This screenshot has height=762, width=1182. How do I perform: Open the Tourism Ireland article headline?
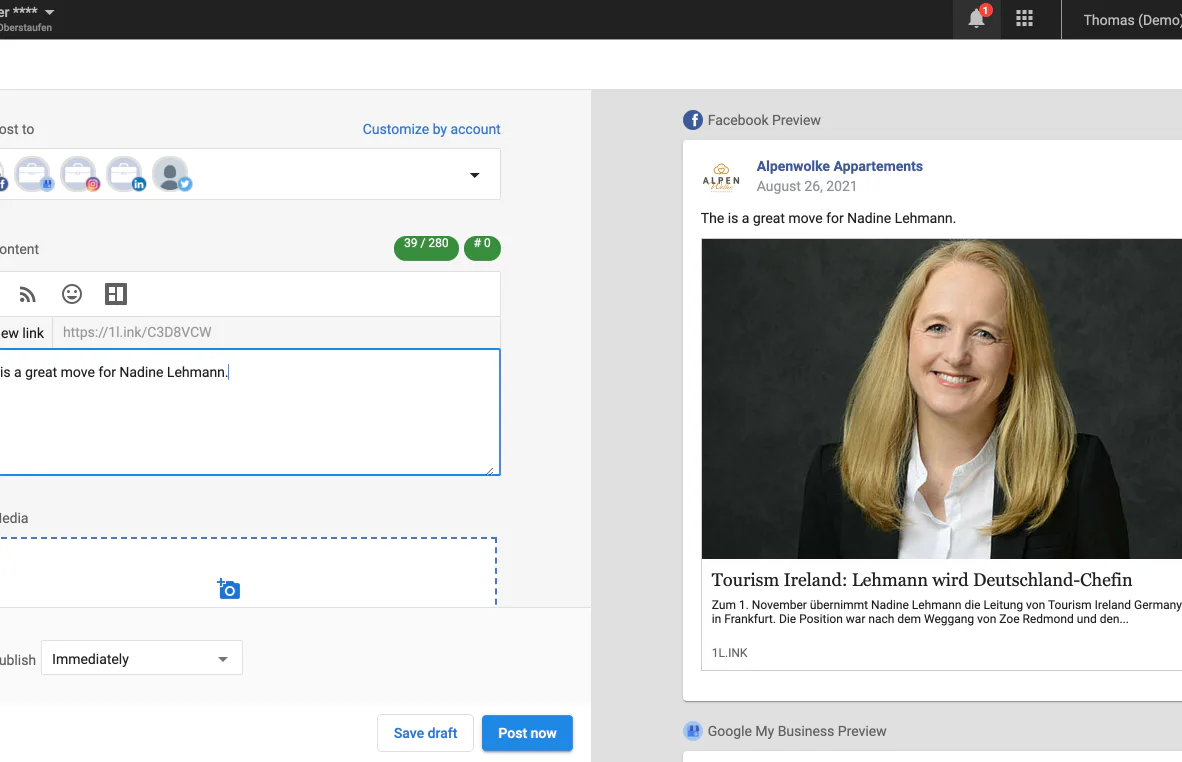click(921, 580)
